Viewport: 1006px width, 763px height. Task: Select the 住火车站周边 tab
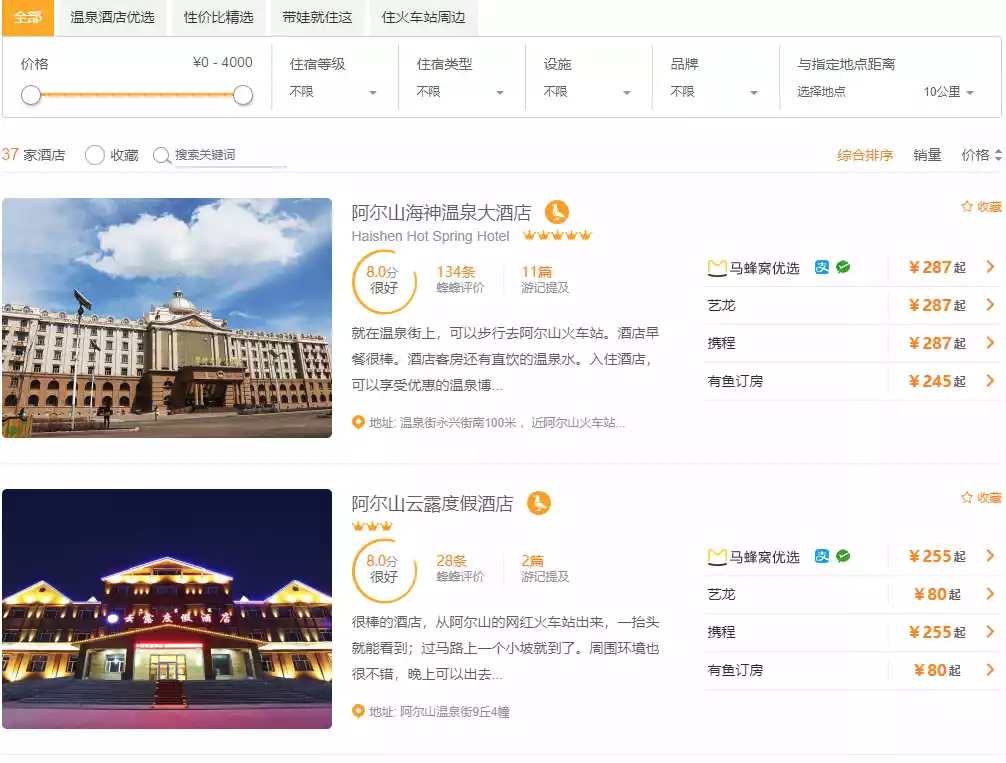pyautogui.click(x=423, y=17)
